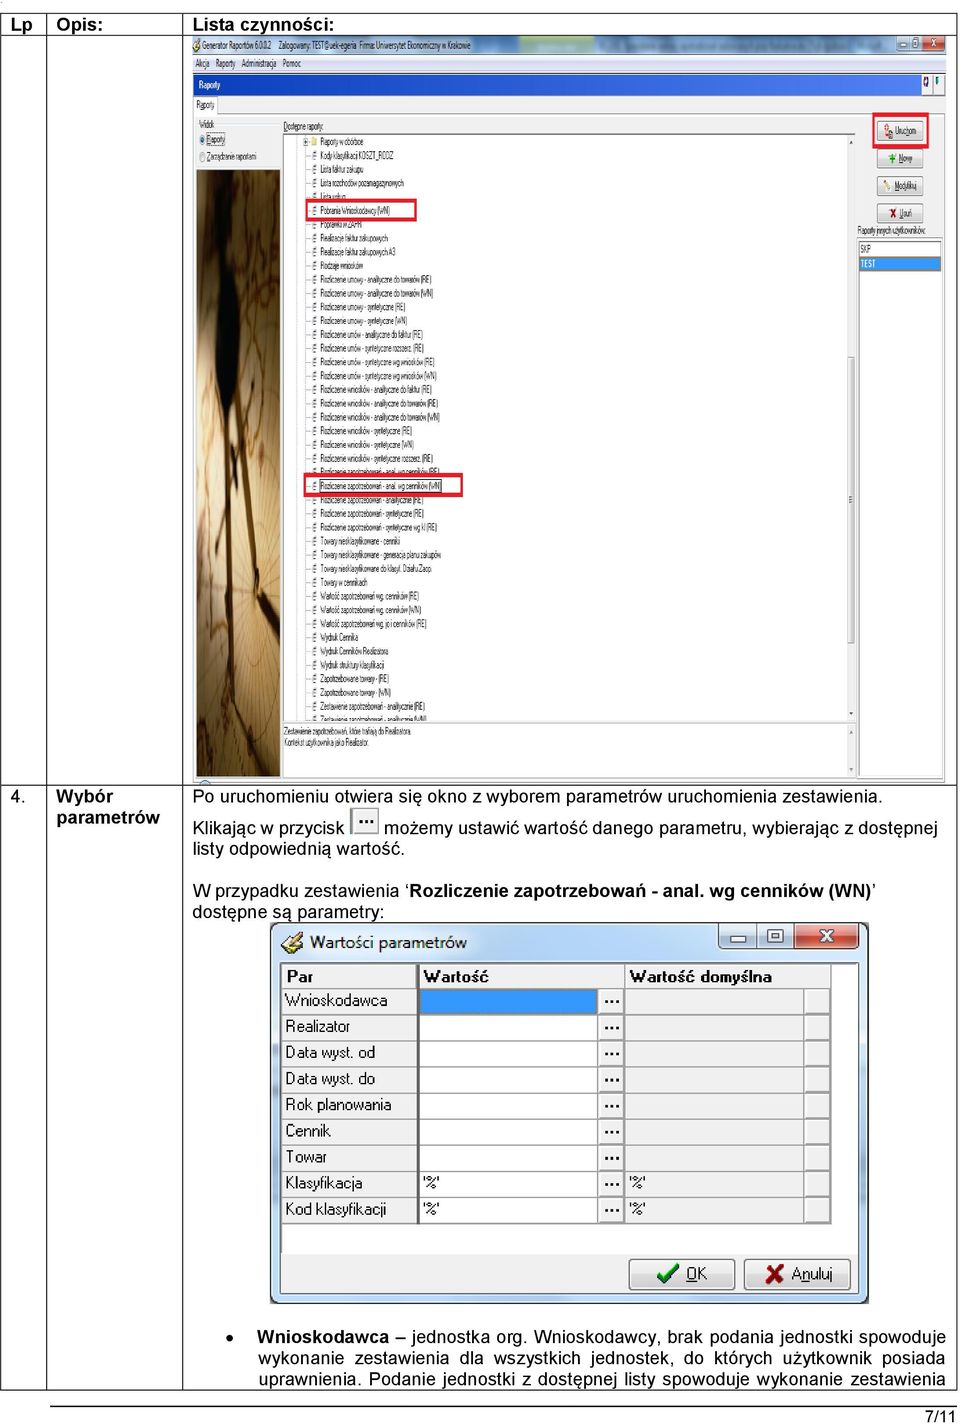Click the default-value button in the Wnioskodawca row
The width and height of the screenshot is (960, 1424).
[818, 1001]
